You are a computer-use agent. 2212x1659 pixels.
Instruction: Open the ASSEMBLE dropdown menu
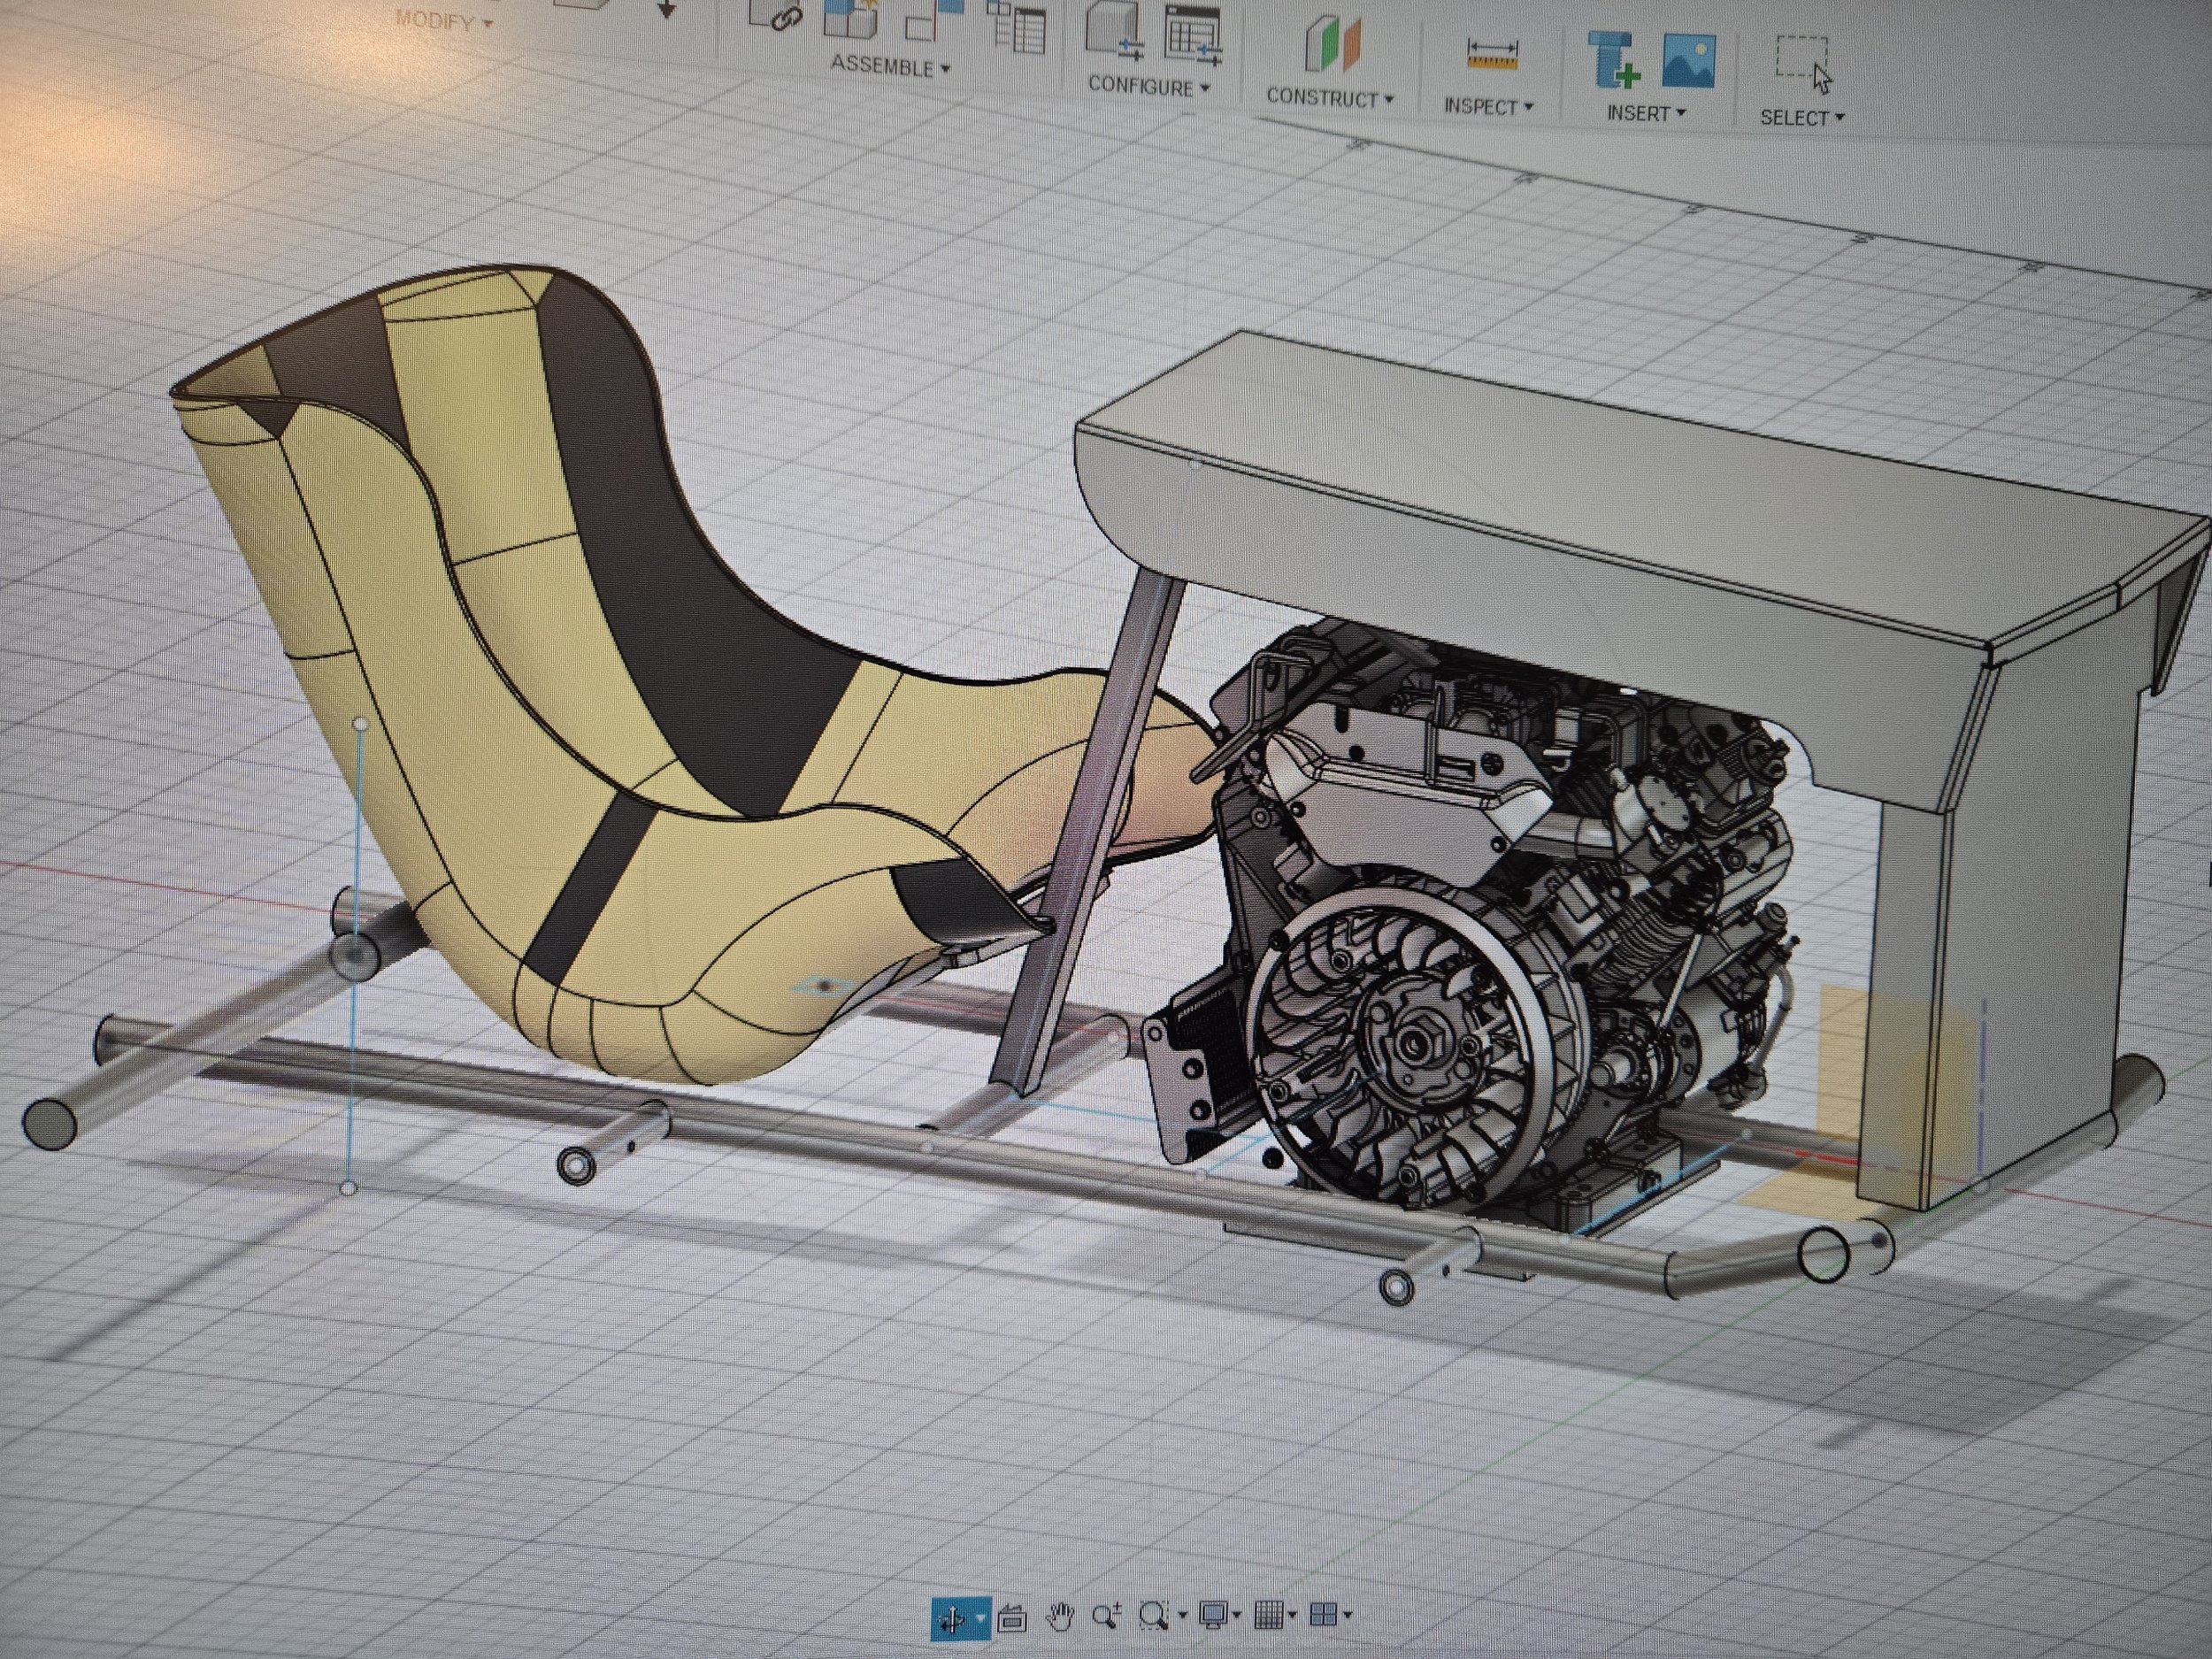point(890,66)
